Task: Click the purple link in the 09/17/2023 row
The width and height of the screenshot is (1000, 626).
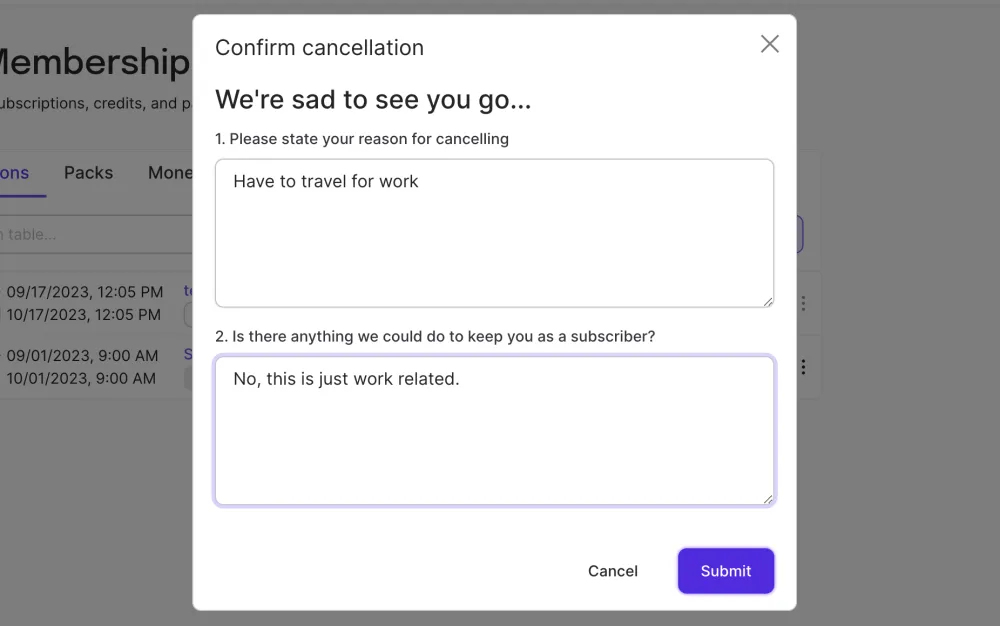Action: tap(187, 291)
